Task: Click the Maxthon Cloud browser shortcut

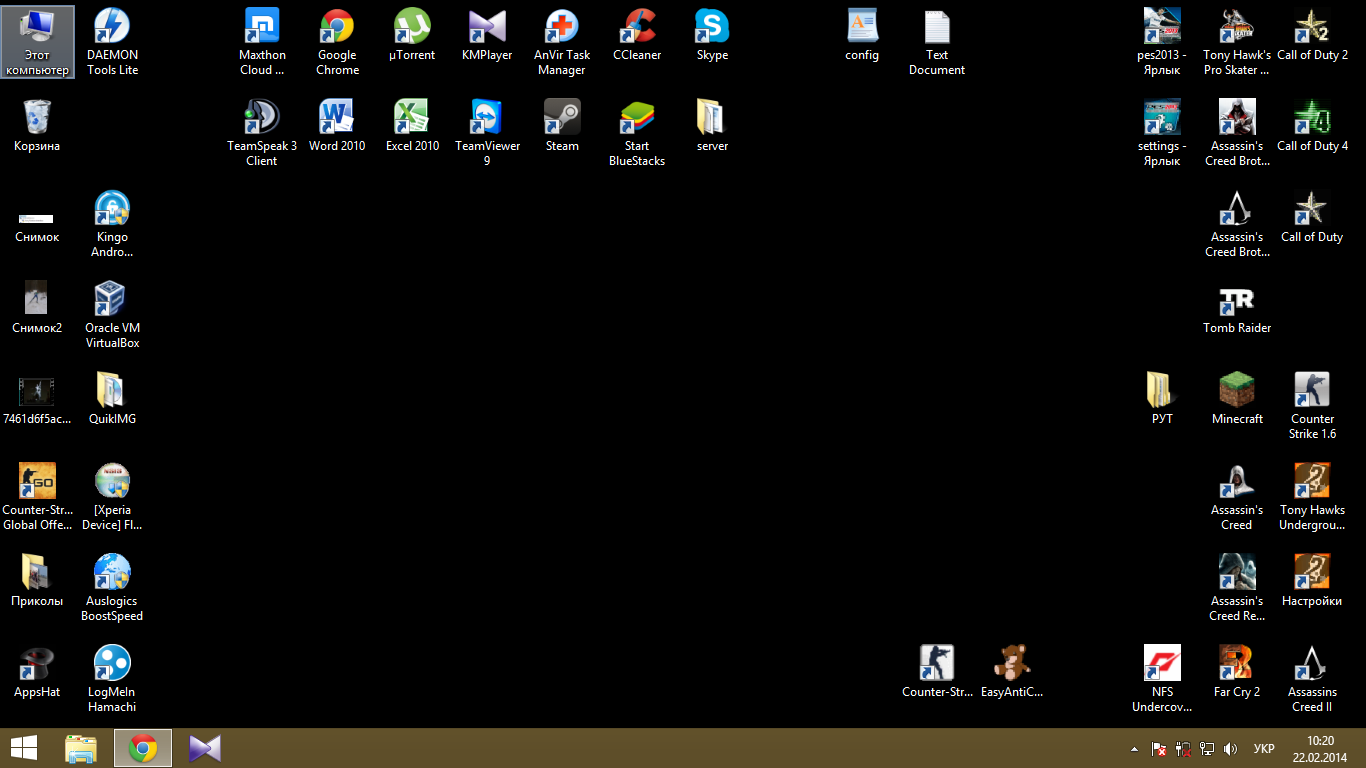Action: [262, 42]
